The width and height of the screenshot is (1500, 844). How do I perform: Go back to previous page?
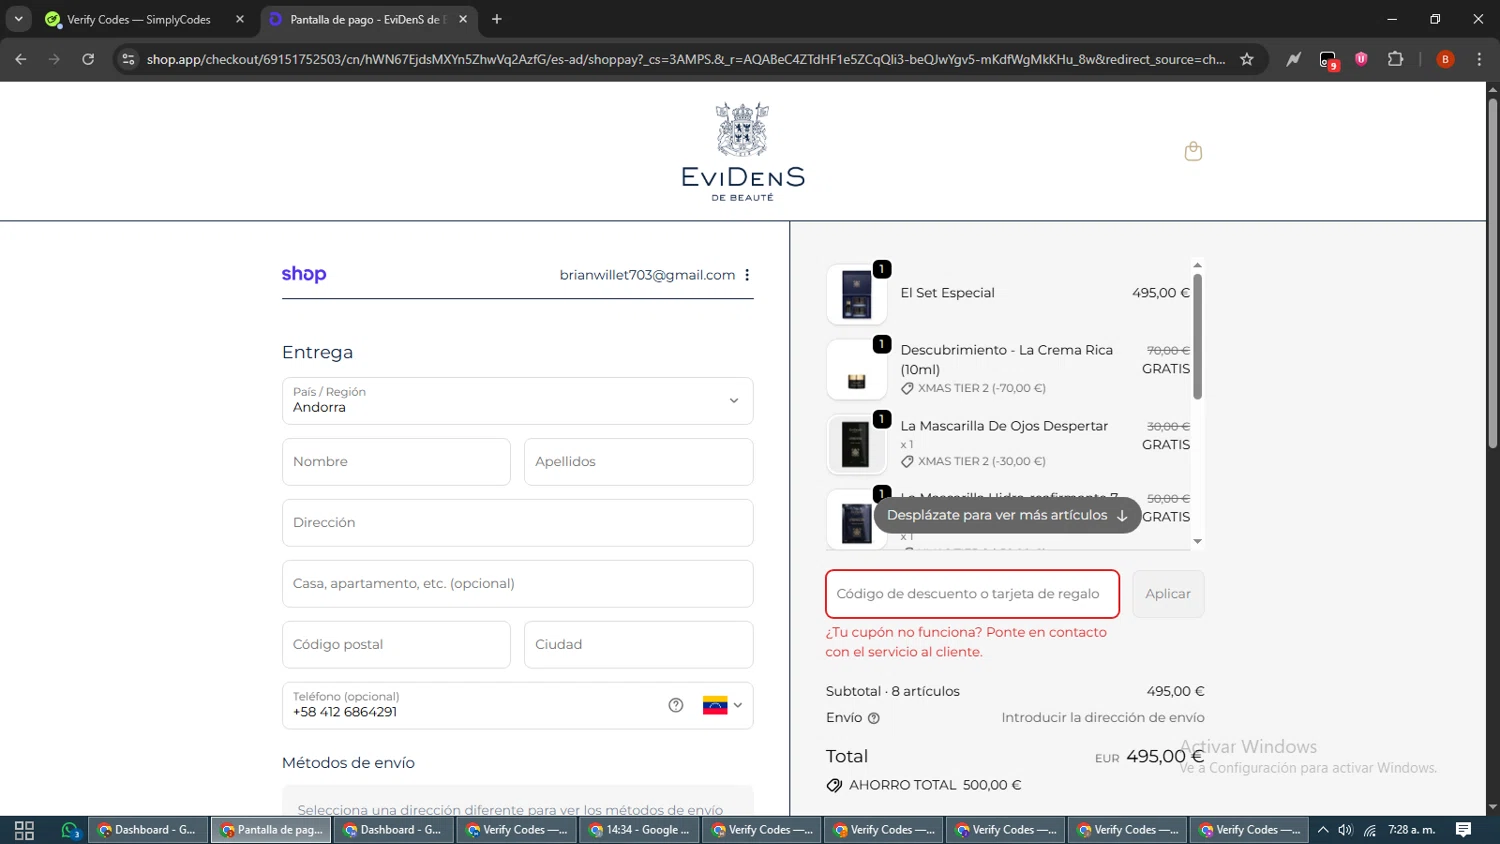point(21,59)
